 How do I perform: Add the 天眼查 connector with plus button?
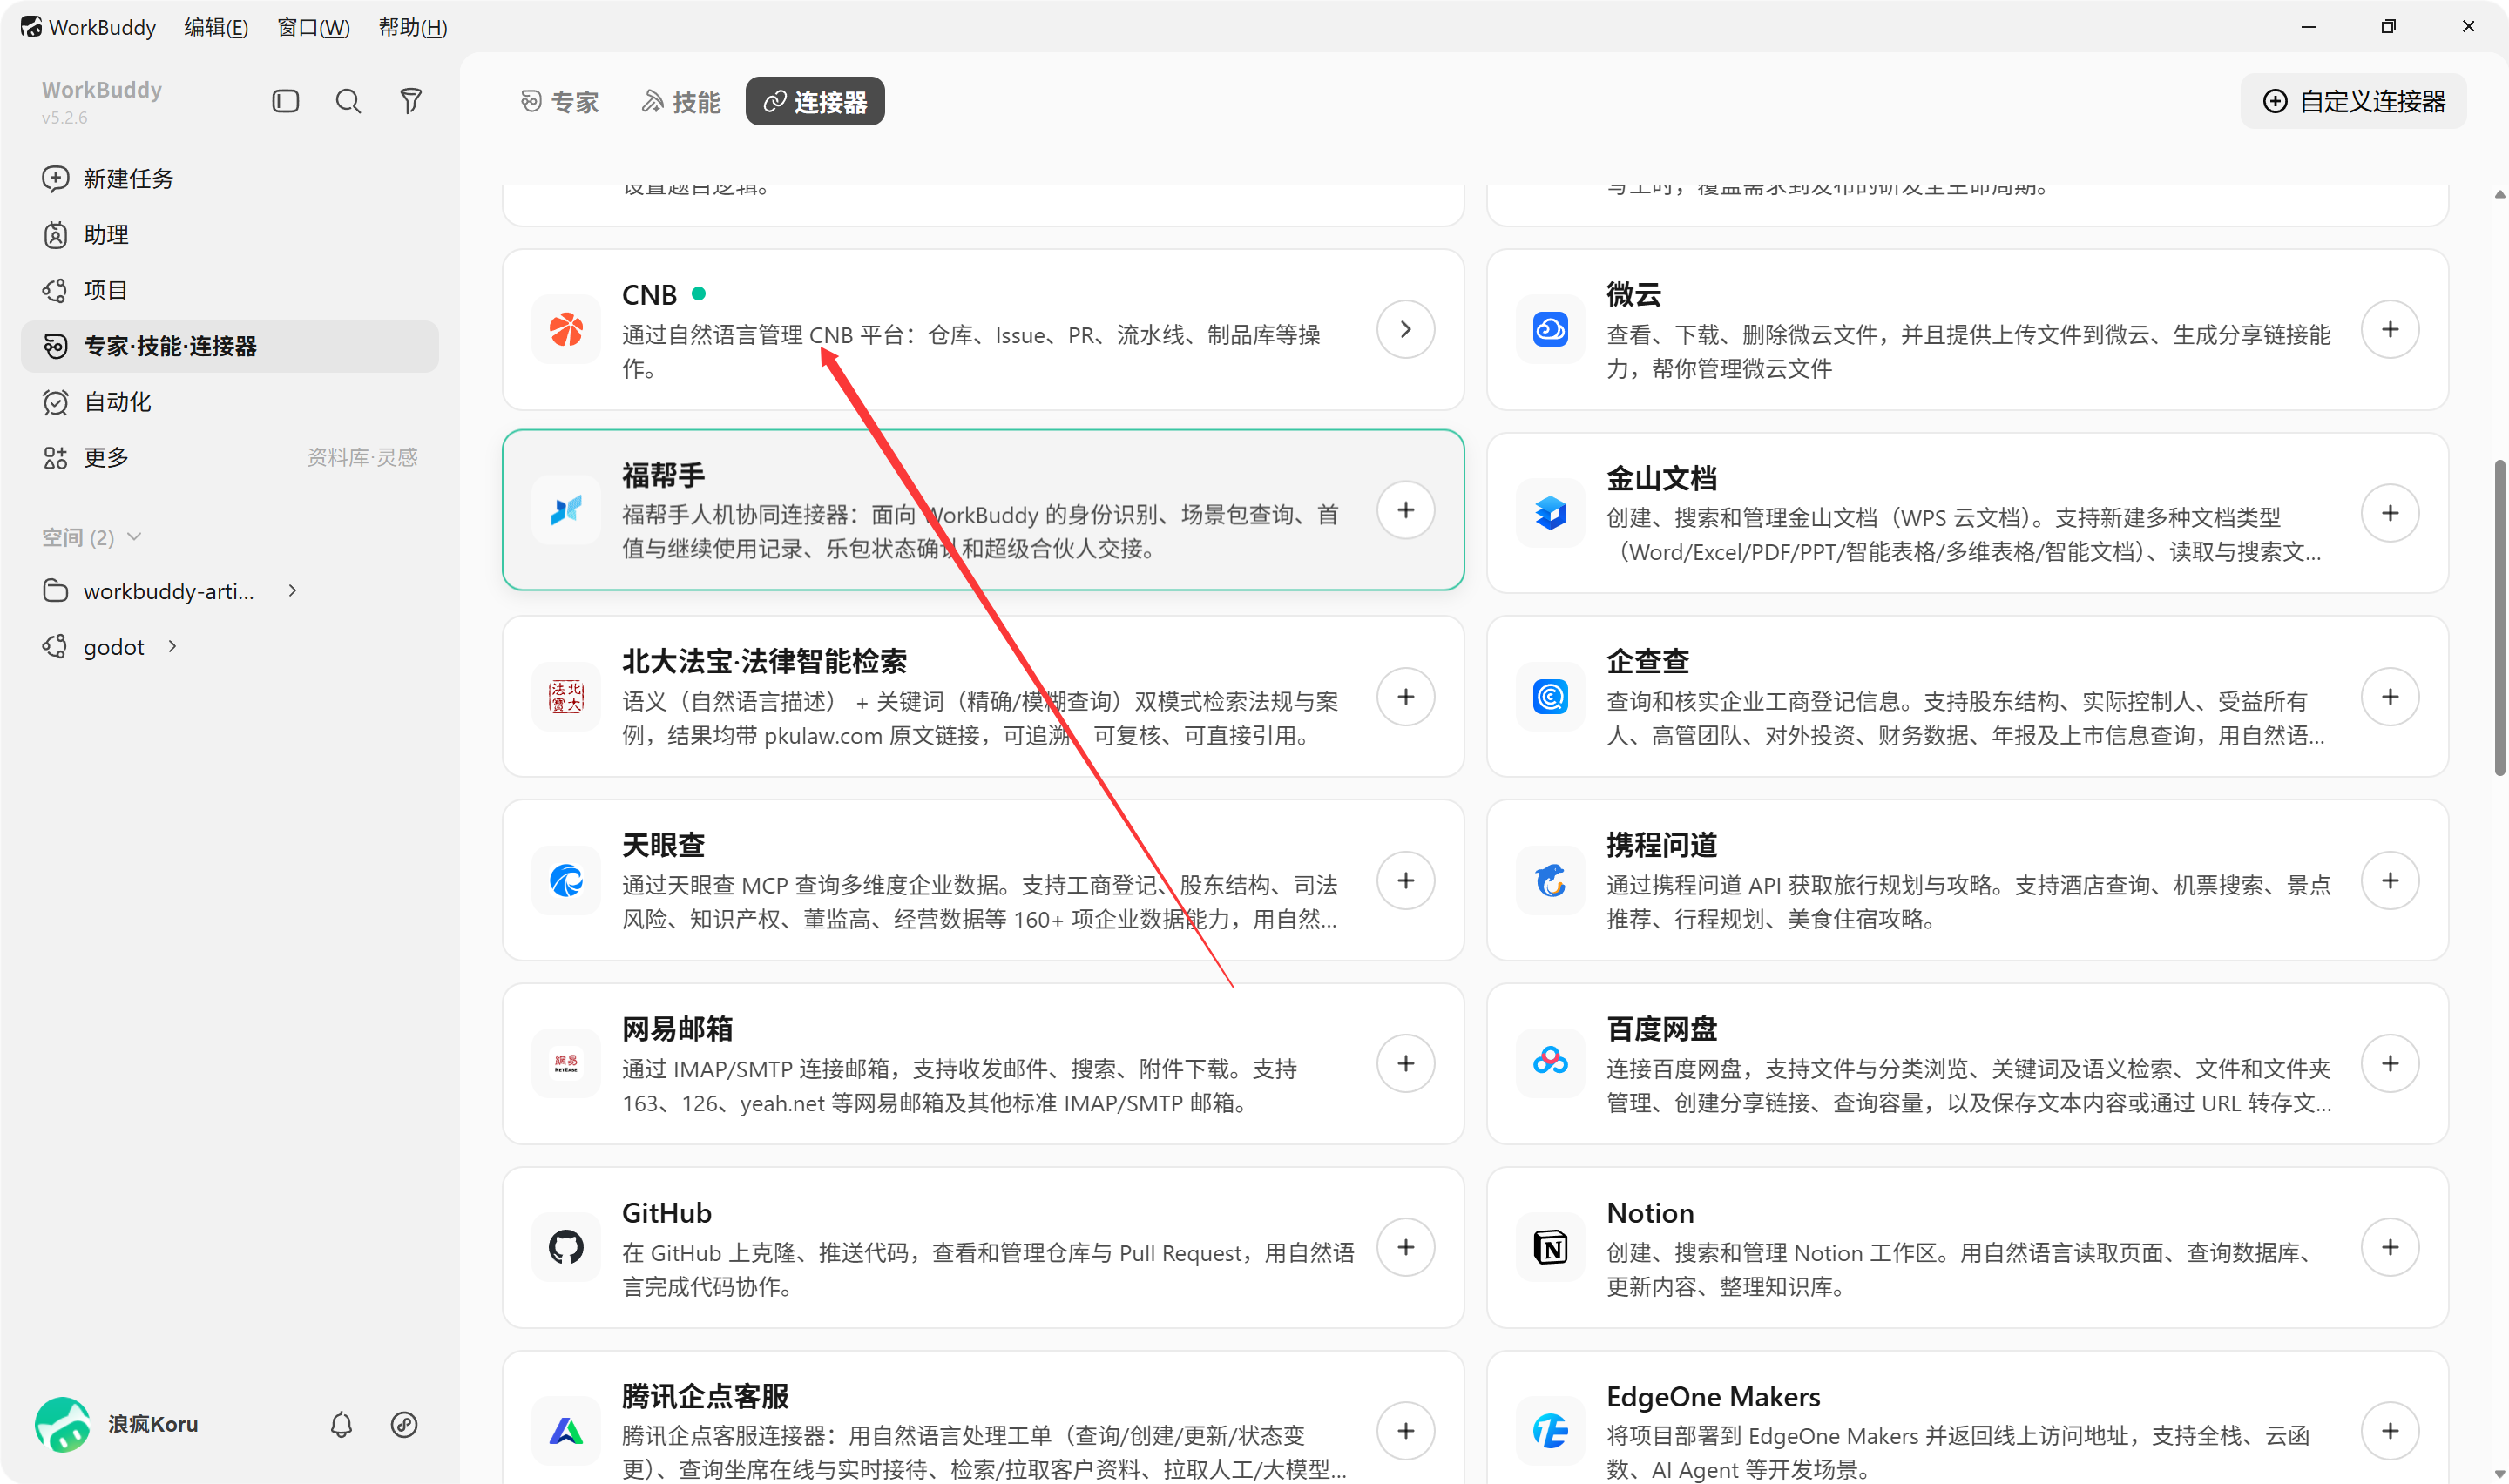pyautogui.click(x=1406, y=880)
